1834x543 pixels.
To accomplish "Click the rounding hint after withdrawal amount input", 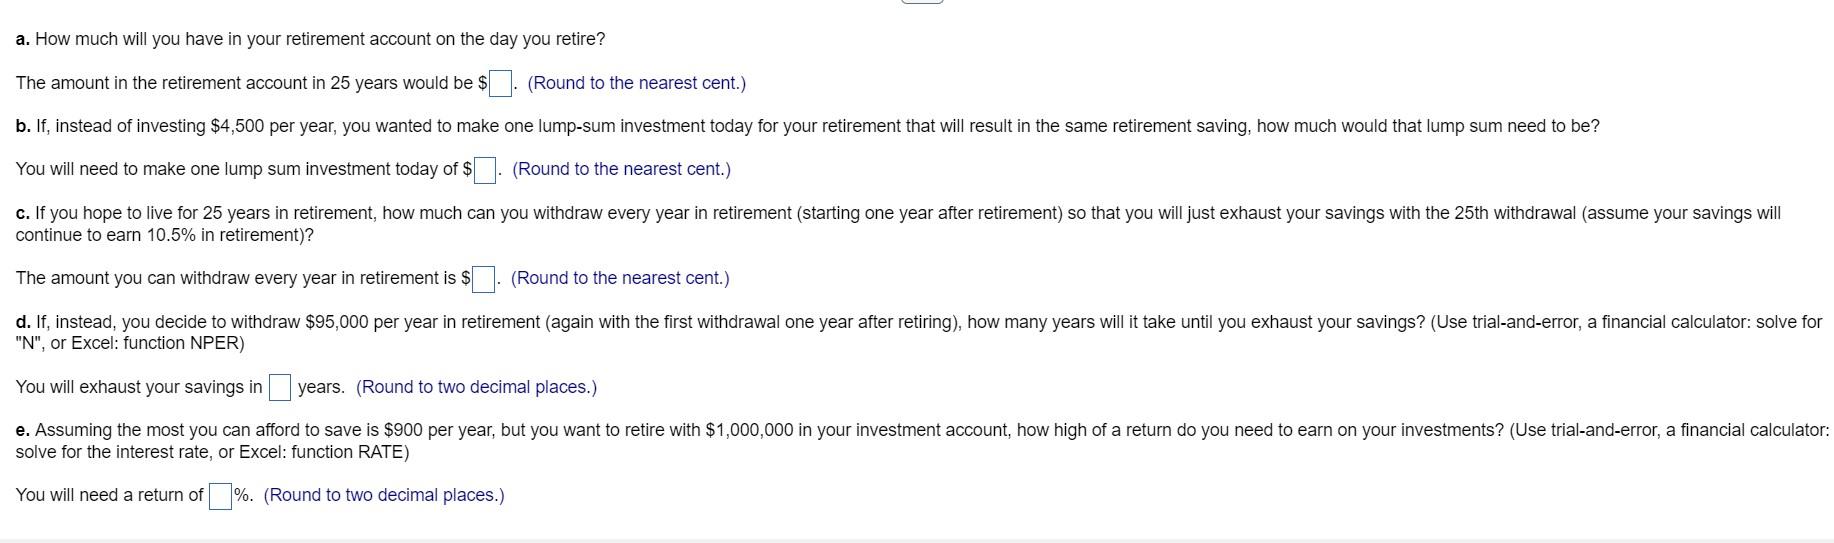I will click(x=620, y=278).
